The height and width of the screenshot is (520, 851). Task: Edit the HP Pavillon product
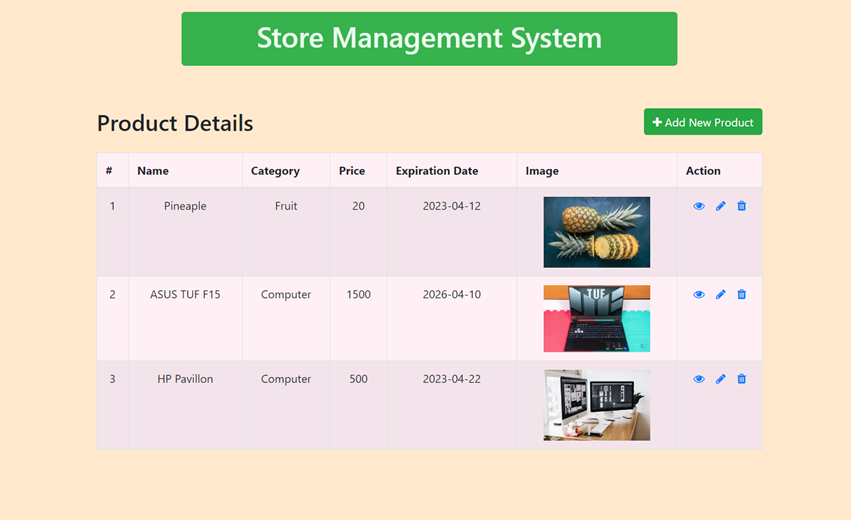(720, 379)
